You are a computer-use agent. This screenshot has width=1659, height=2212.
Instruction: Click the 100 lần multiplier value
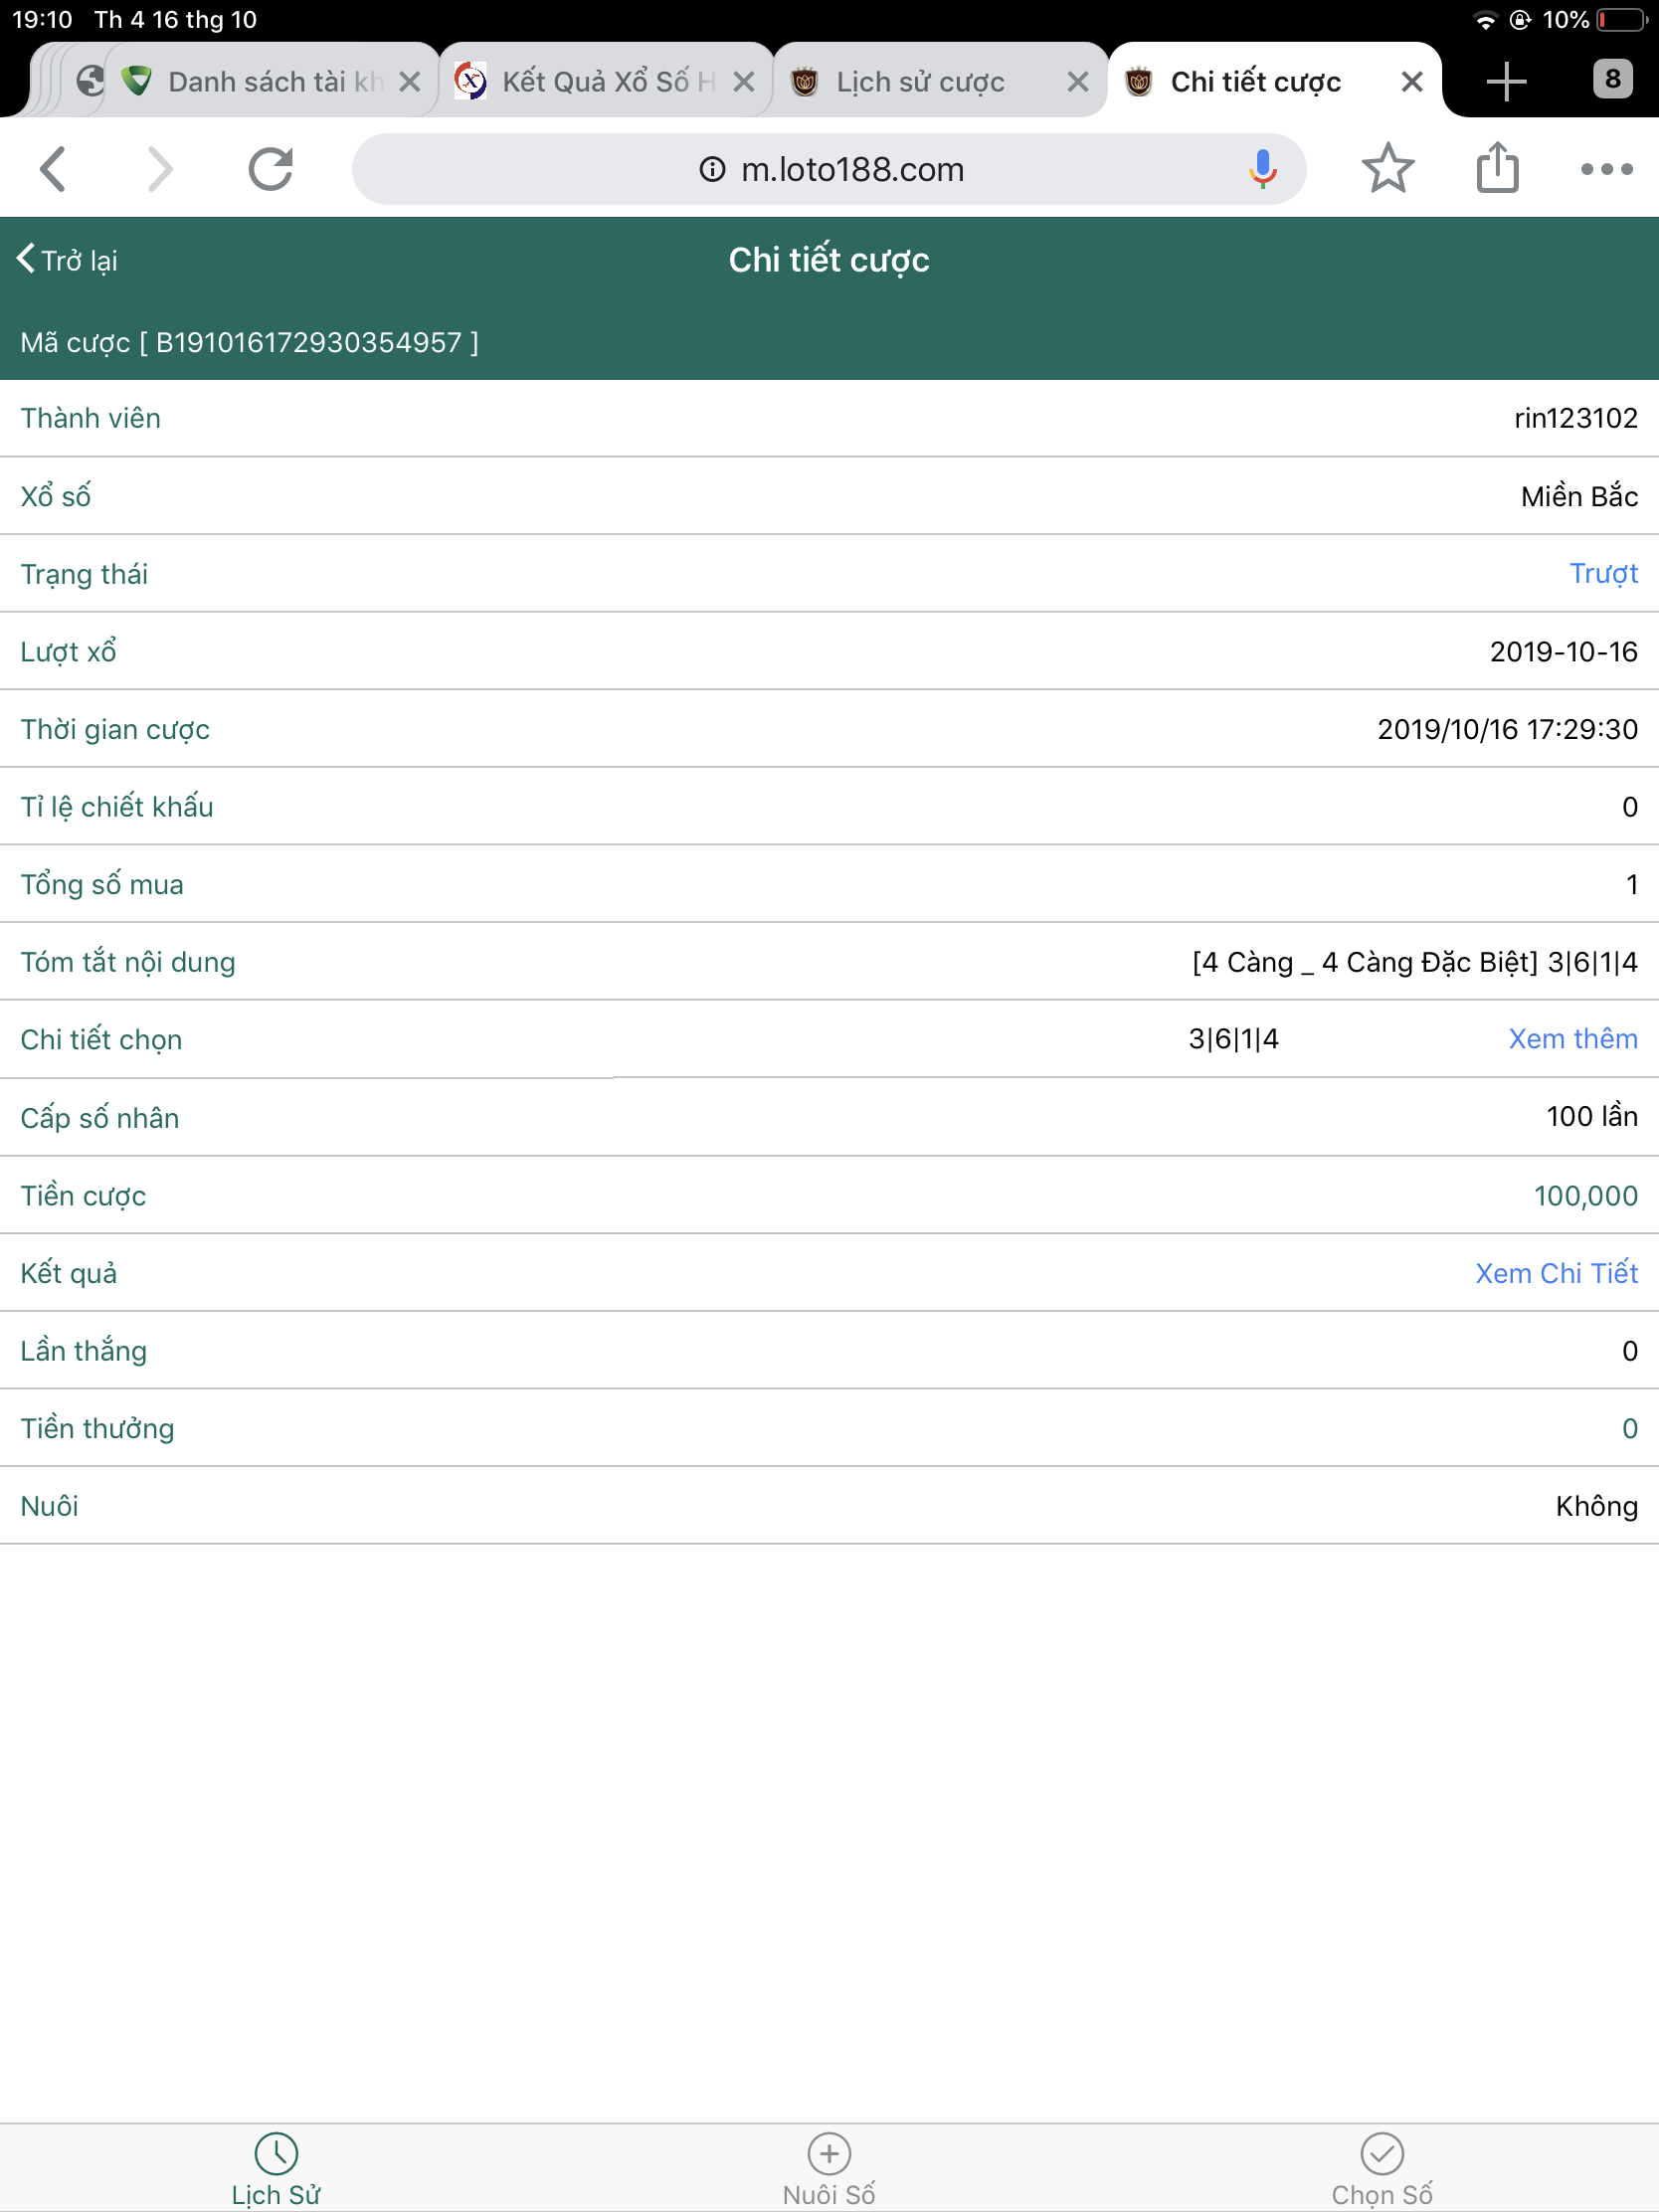tap(1592, 1116)
